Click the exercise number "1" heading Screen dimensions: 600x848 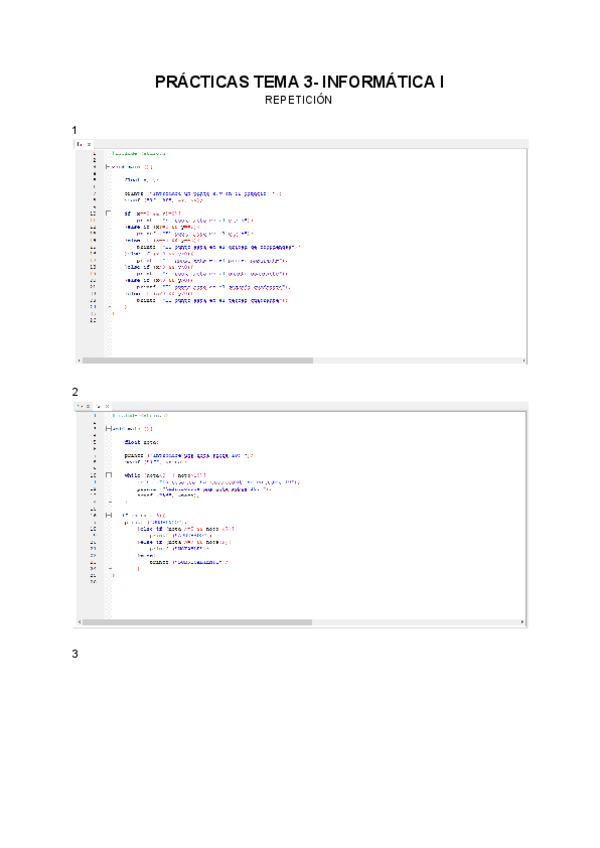[x=75, y=130]
